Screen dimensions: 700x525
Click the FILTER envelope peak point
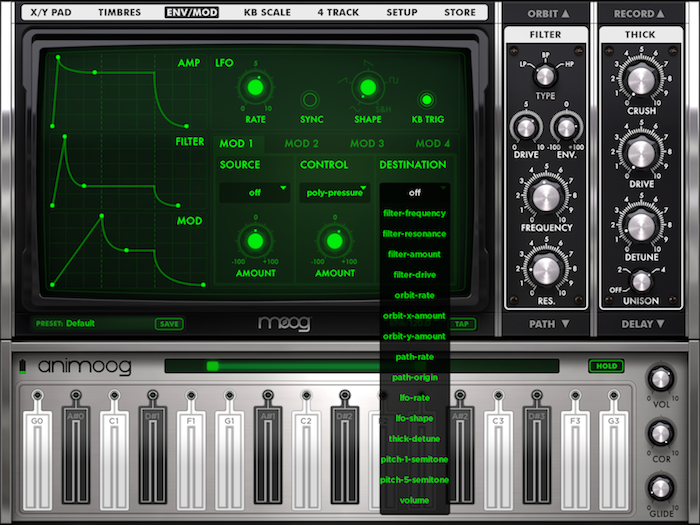(65, 137)
